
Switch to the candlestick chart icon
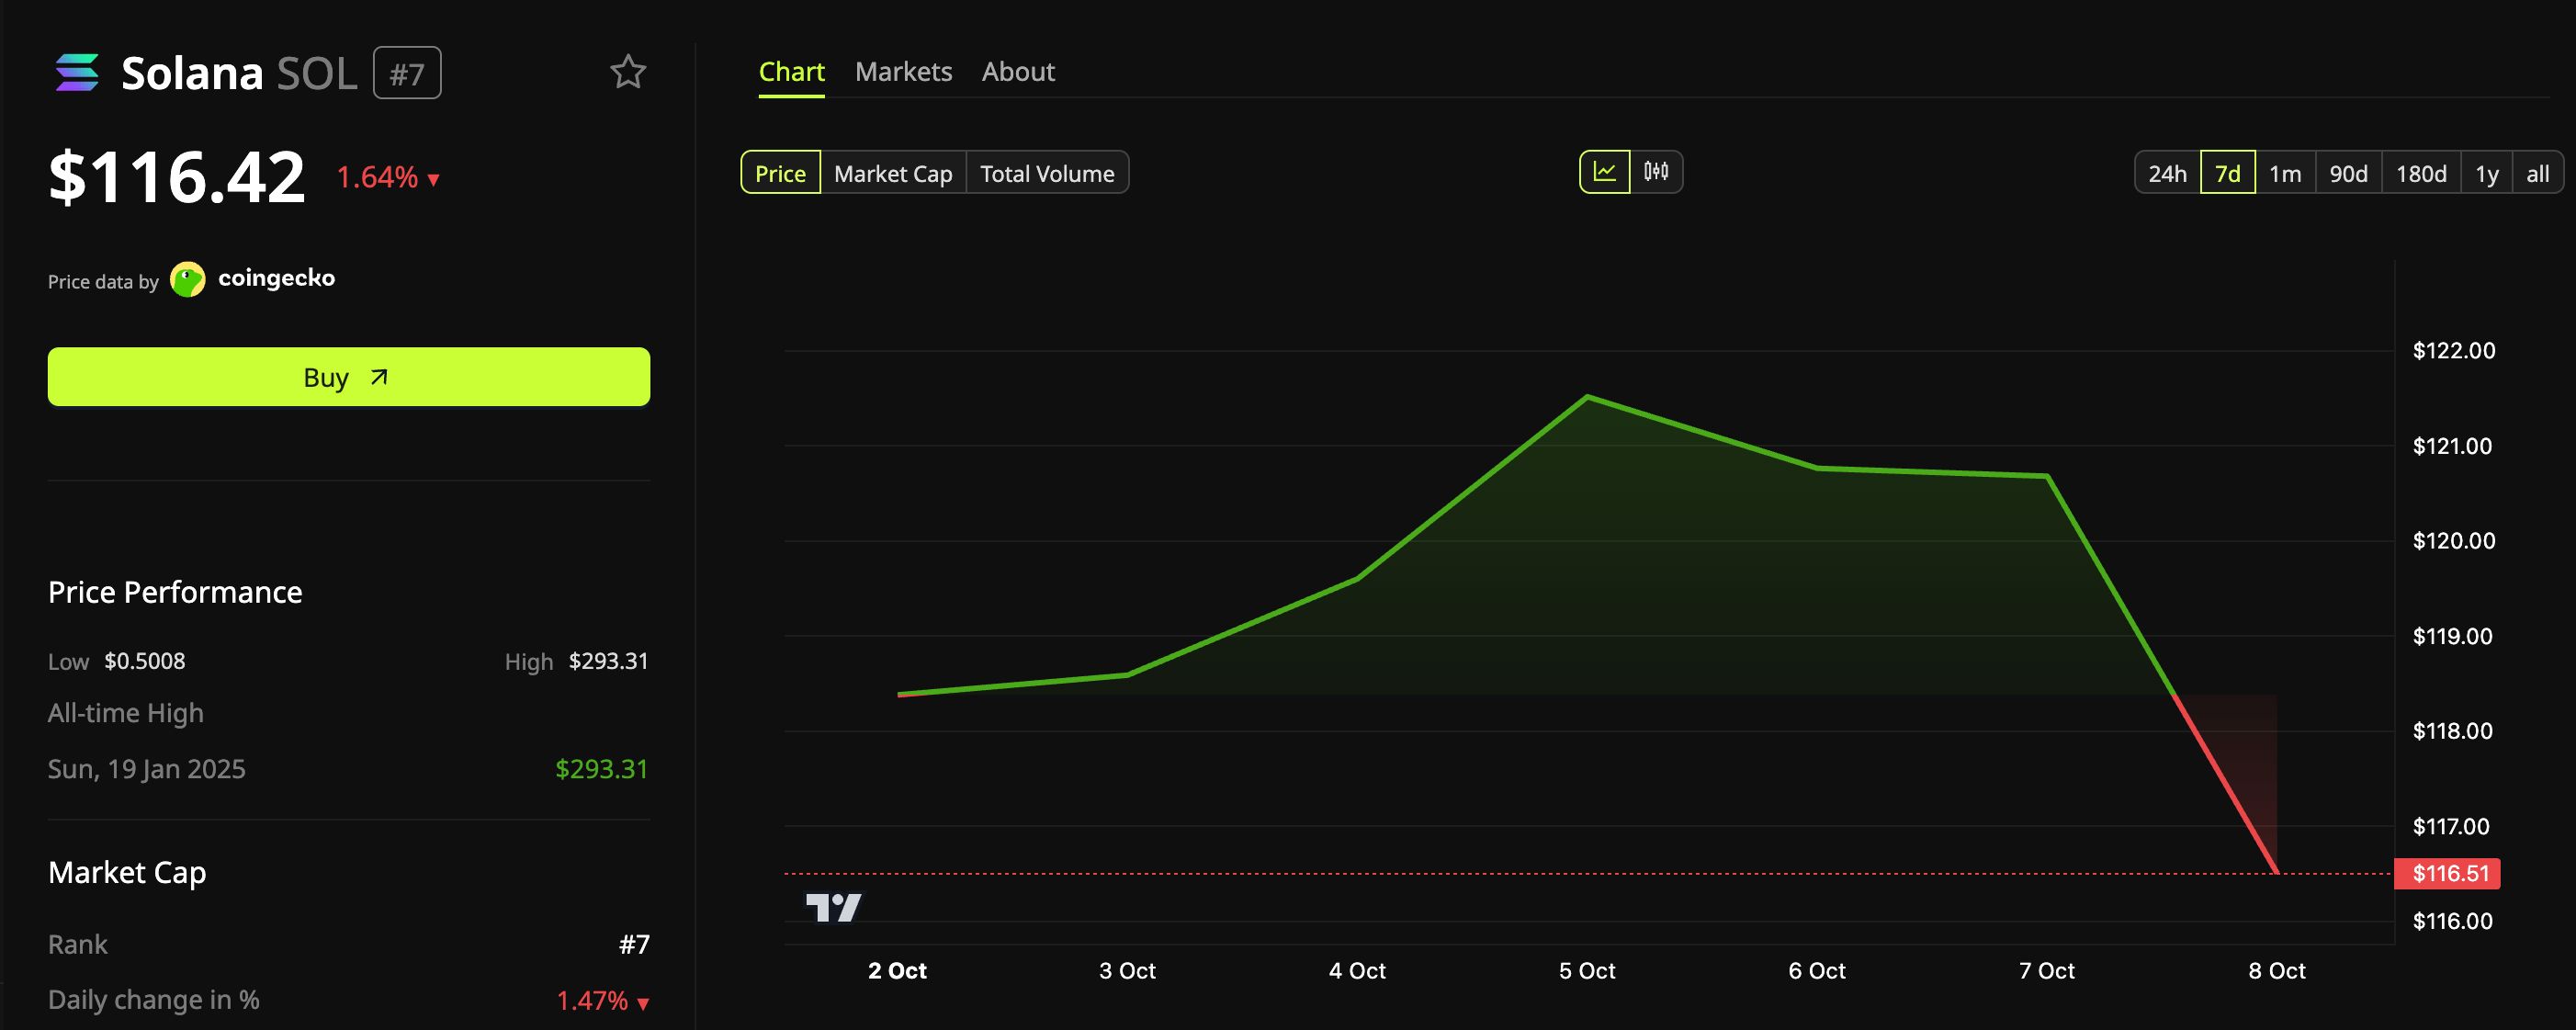(x=1656, y=172)
